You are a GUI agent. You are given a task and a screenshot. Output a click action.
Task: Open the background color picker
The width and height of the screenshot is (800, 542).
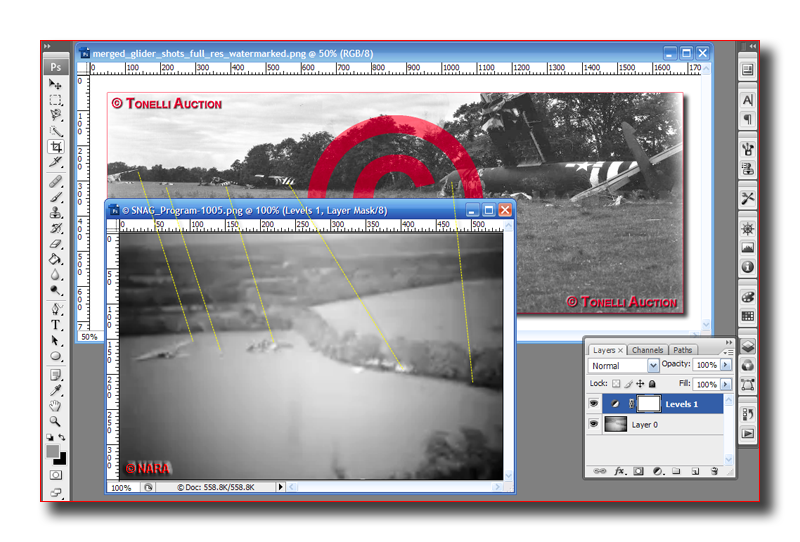(61, 460)
